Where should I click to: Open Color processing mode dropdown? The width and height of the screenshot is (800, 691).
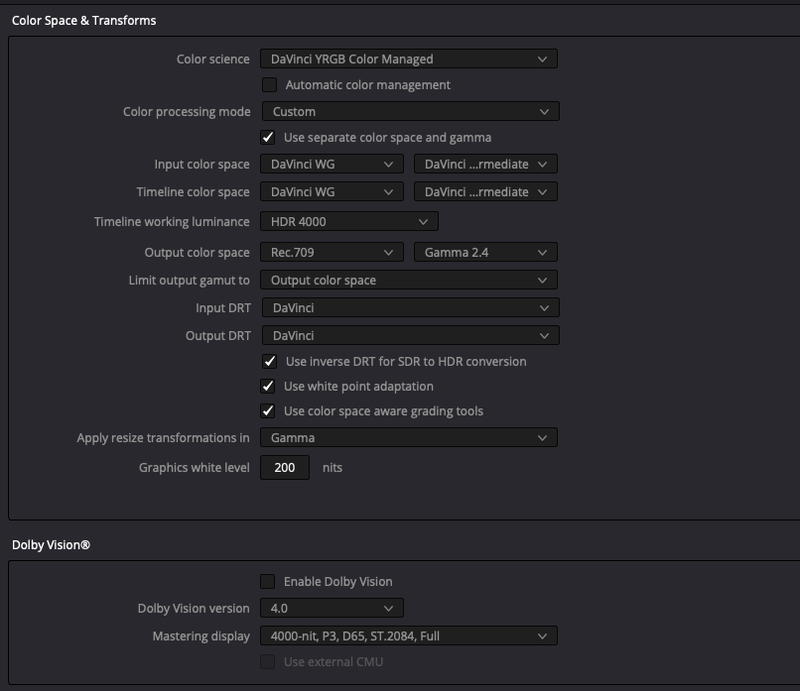click(x=409, y=112)
